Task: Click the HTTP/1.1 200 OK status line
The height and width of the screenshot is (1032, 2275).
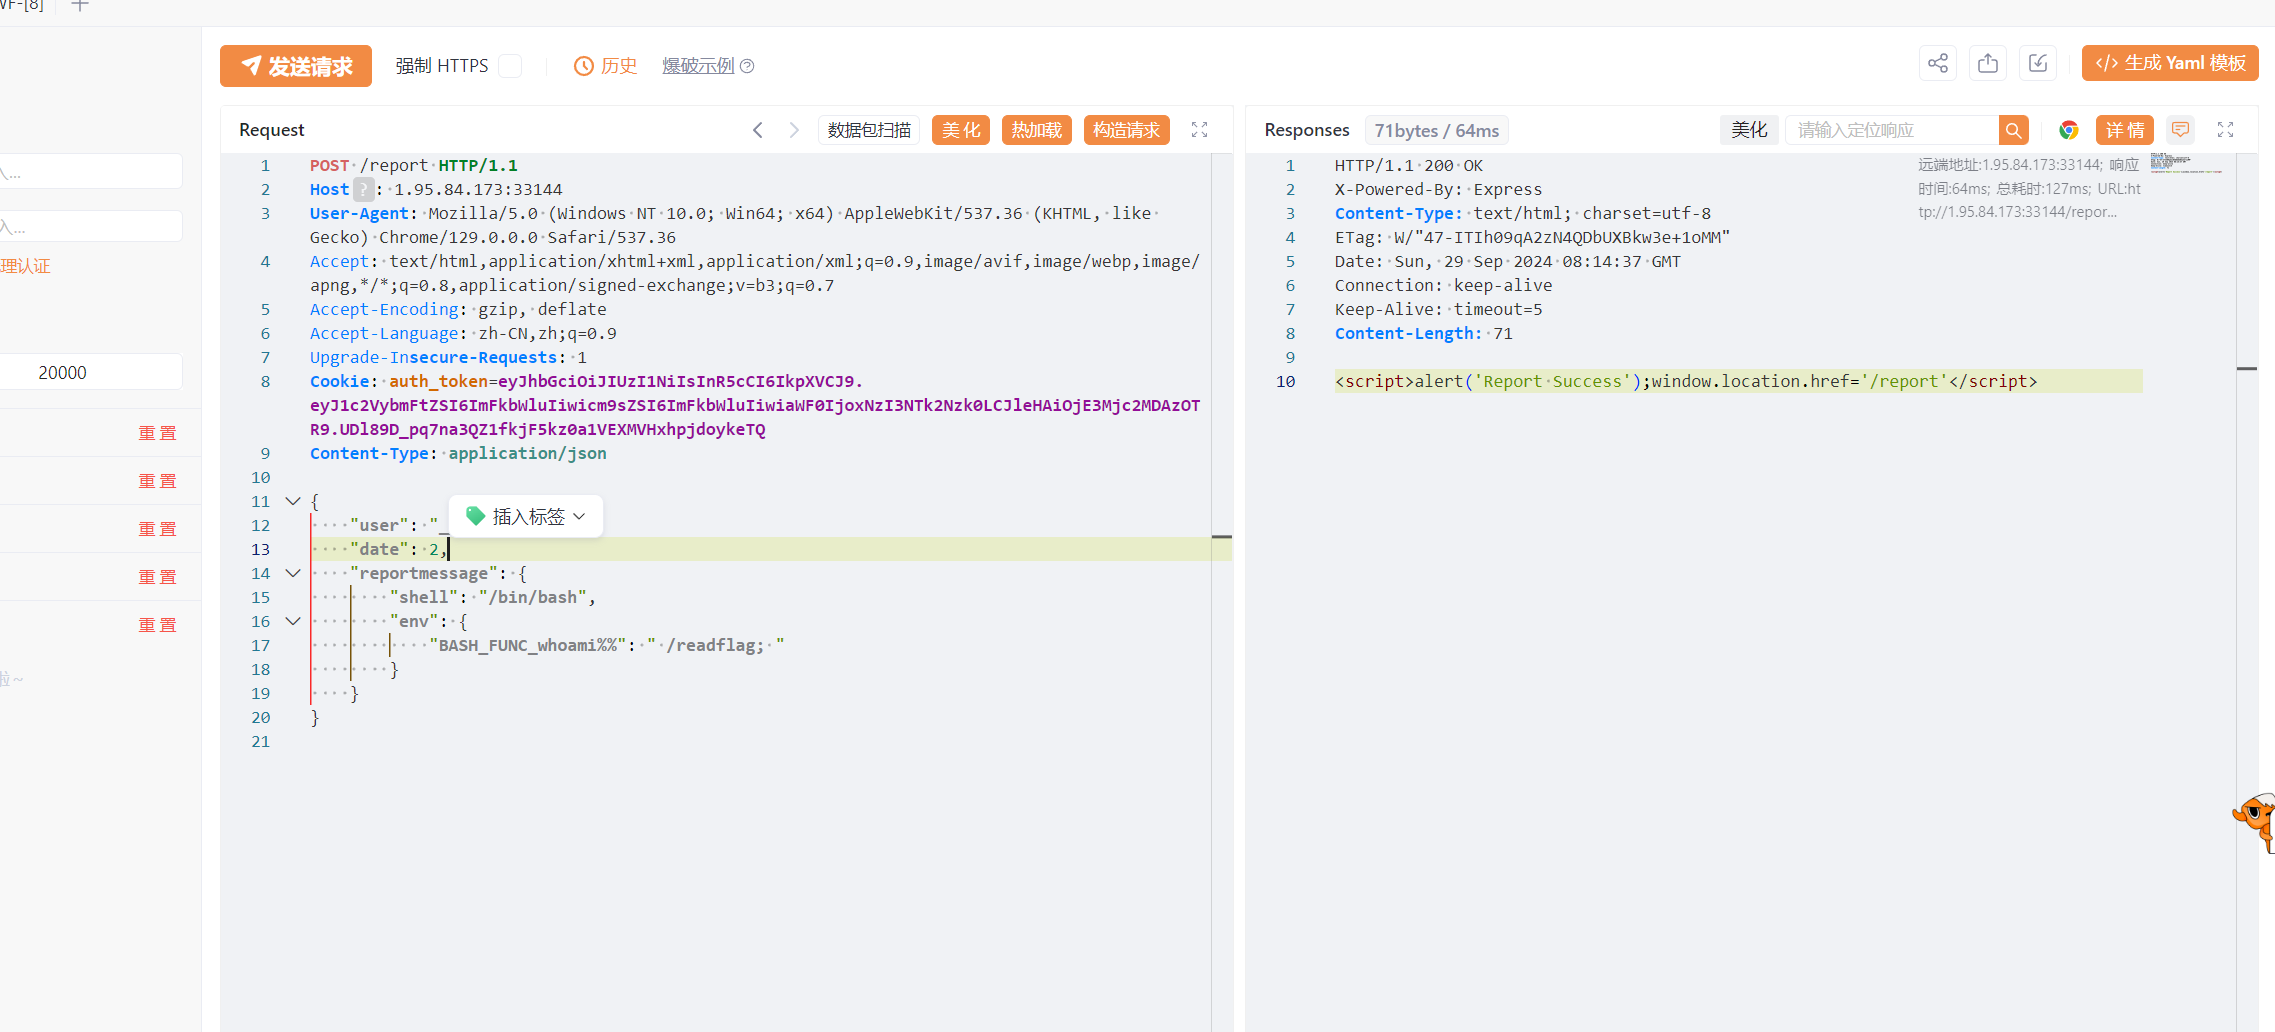Action: tap(1409, 165)
